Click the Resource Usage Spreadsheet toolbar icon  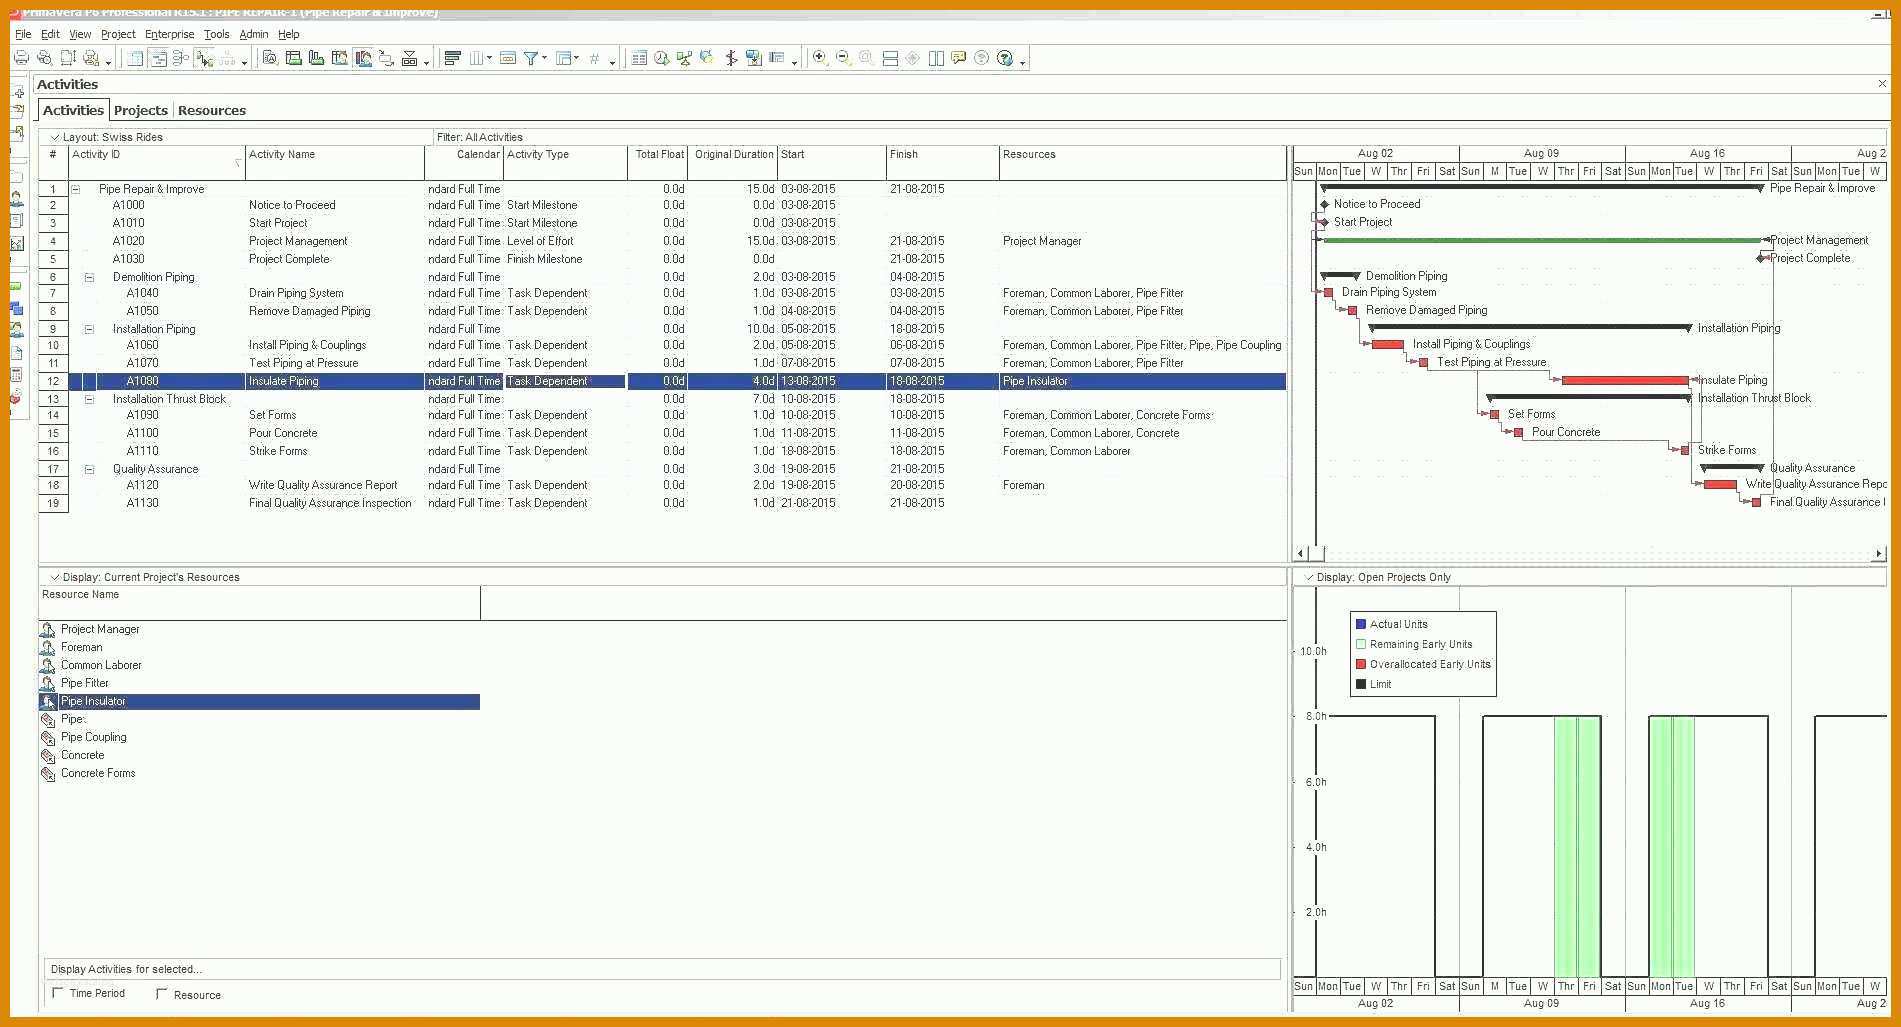coord(340,58)
